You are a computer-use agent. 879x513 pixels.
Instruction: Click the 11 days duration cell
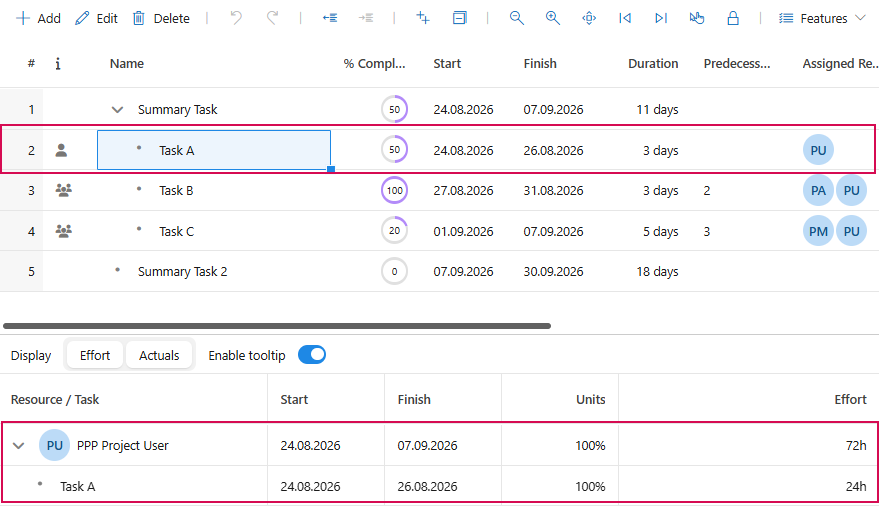pyautogui.click(x=657, y=110)
